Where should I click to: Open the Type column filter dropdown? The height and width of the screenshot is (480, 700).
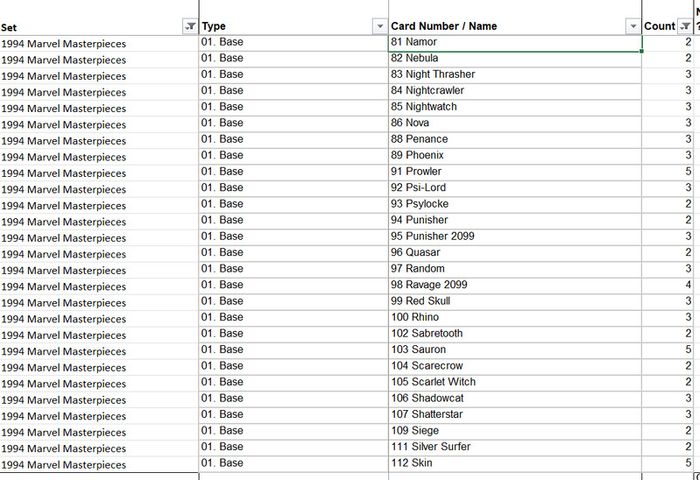pos(379,26)
